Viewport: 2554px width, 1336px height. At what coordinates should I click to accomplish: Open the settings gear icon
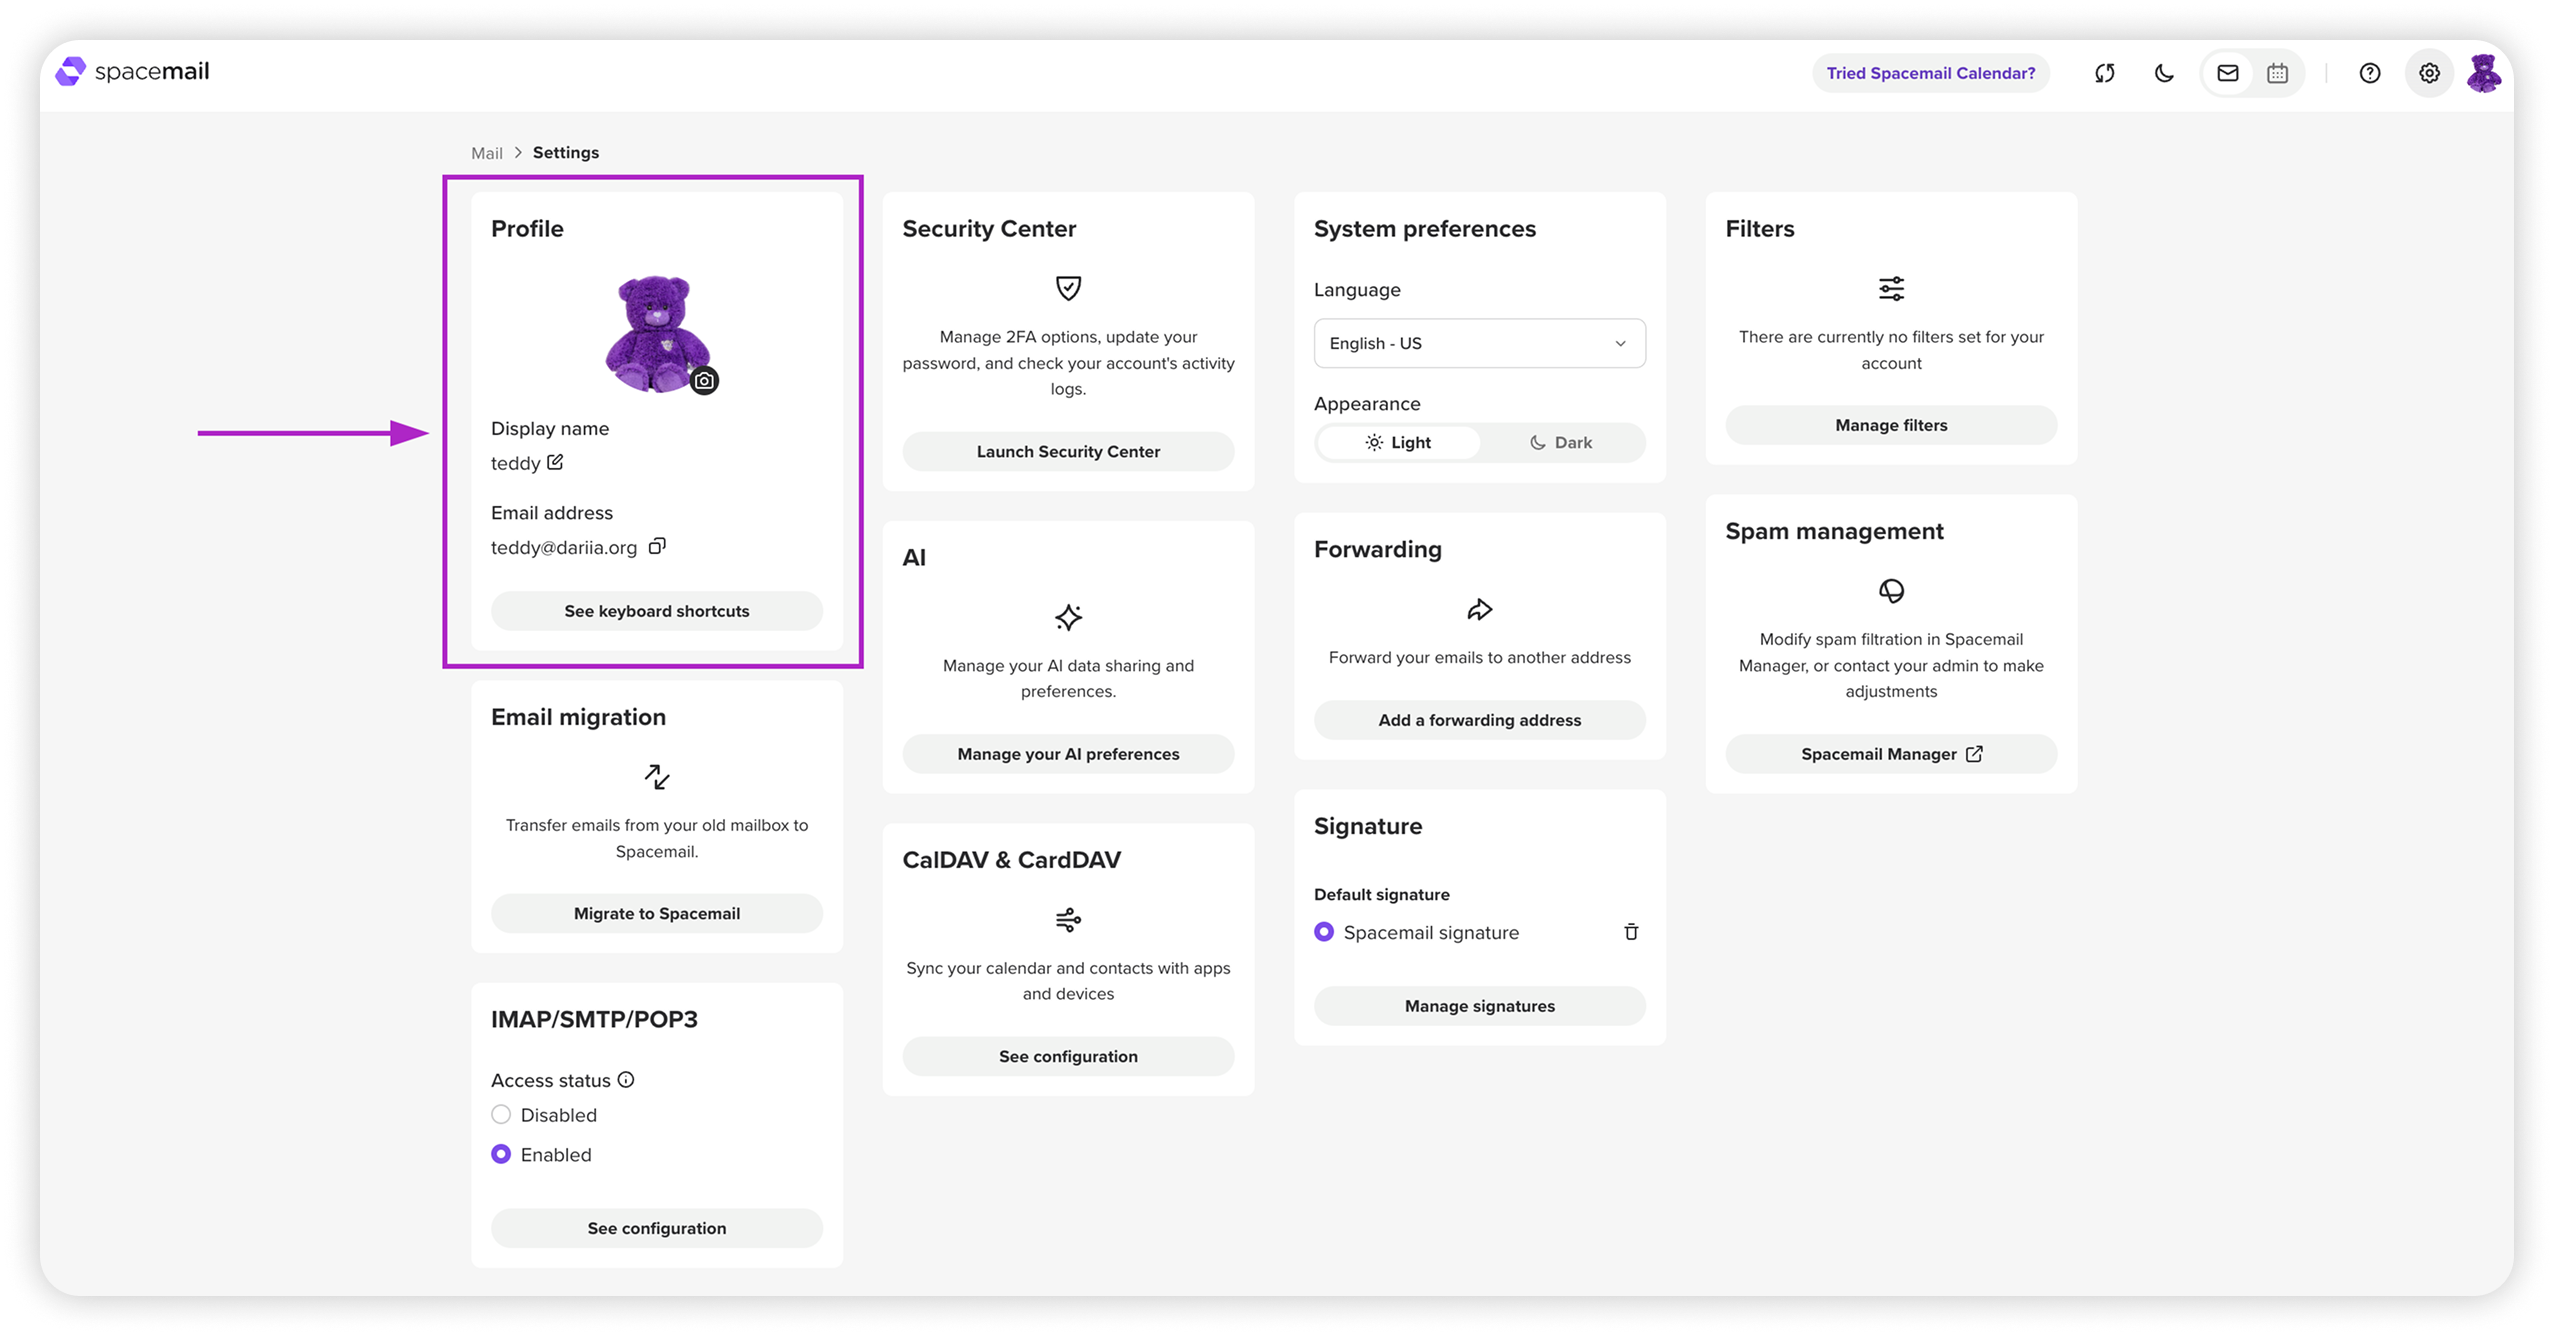coord(2429,73)
